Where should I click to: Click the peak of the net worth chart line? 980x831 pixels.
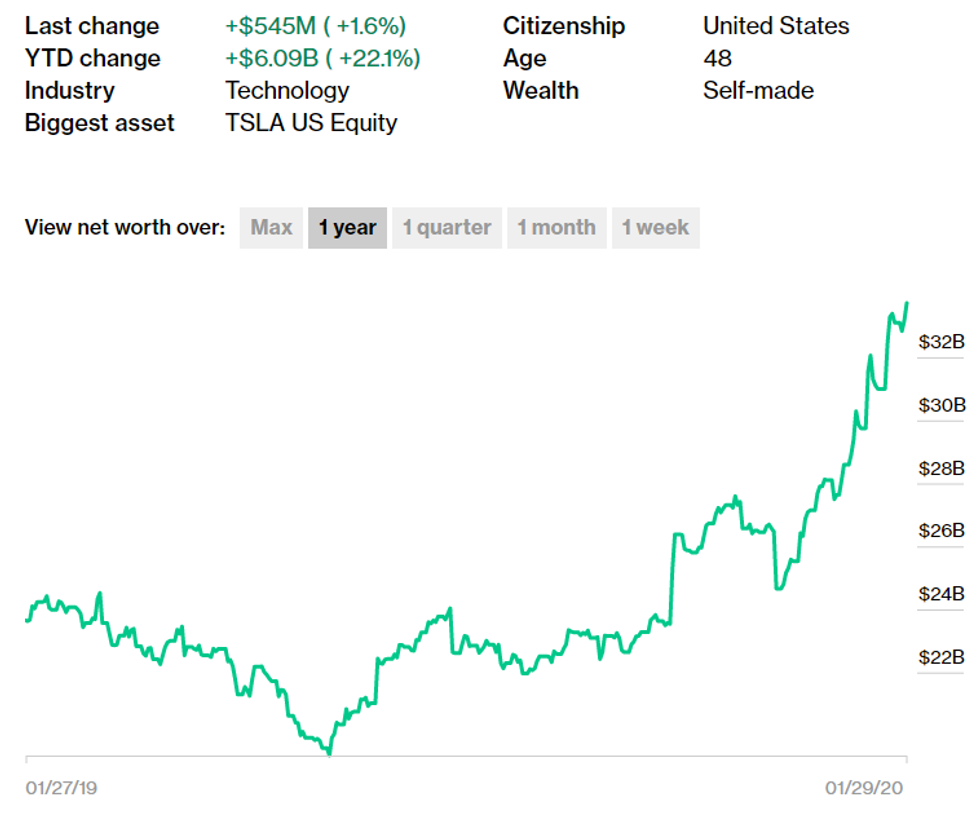tap(906, 300)
